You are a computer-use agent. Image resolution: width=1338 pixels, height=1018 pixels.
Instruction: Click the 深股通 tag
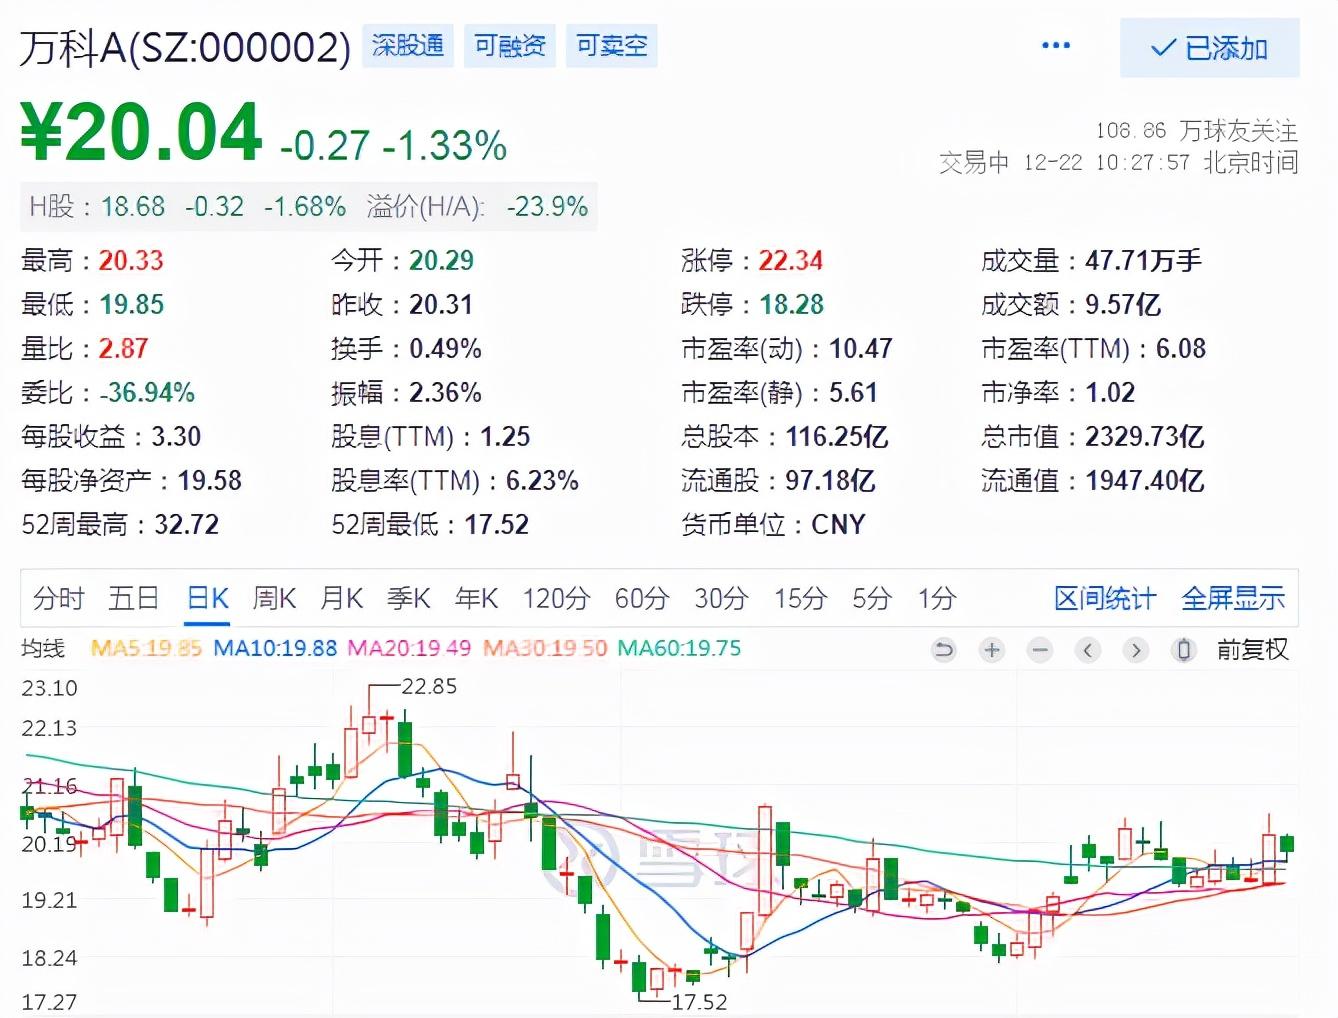(407, 45)
